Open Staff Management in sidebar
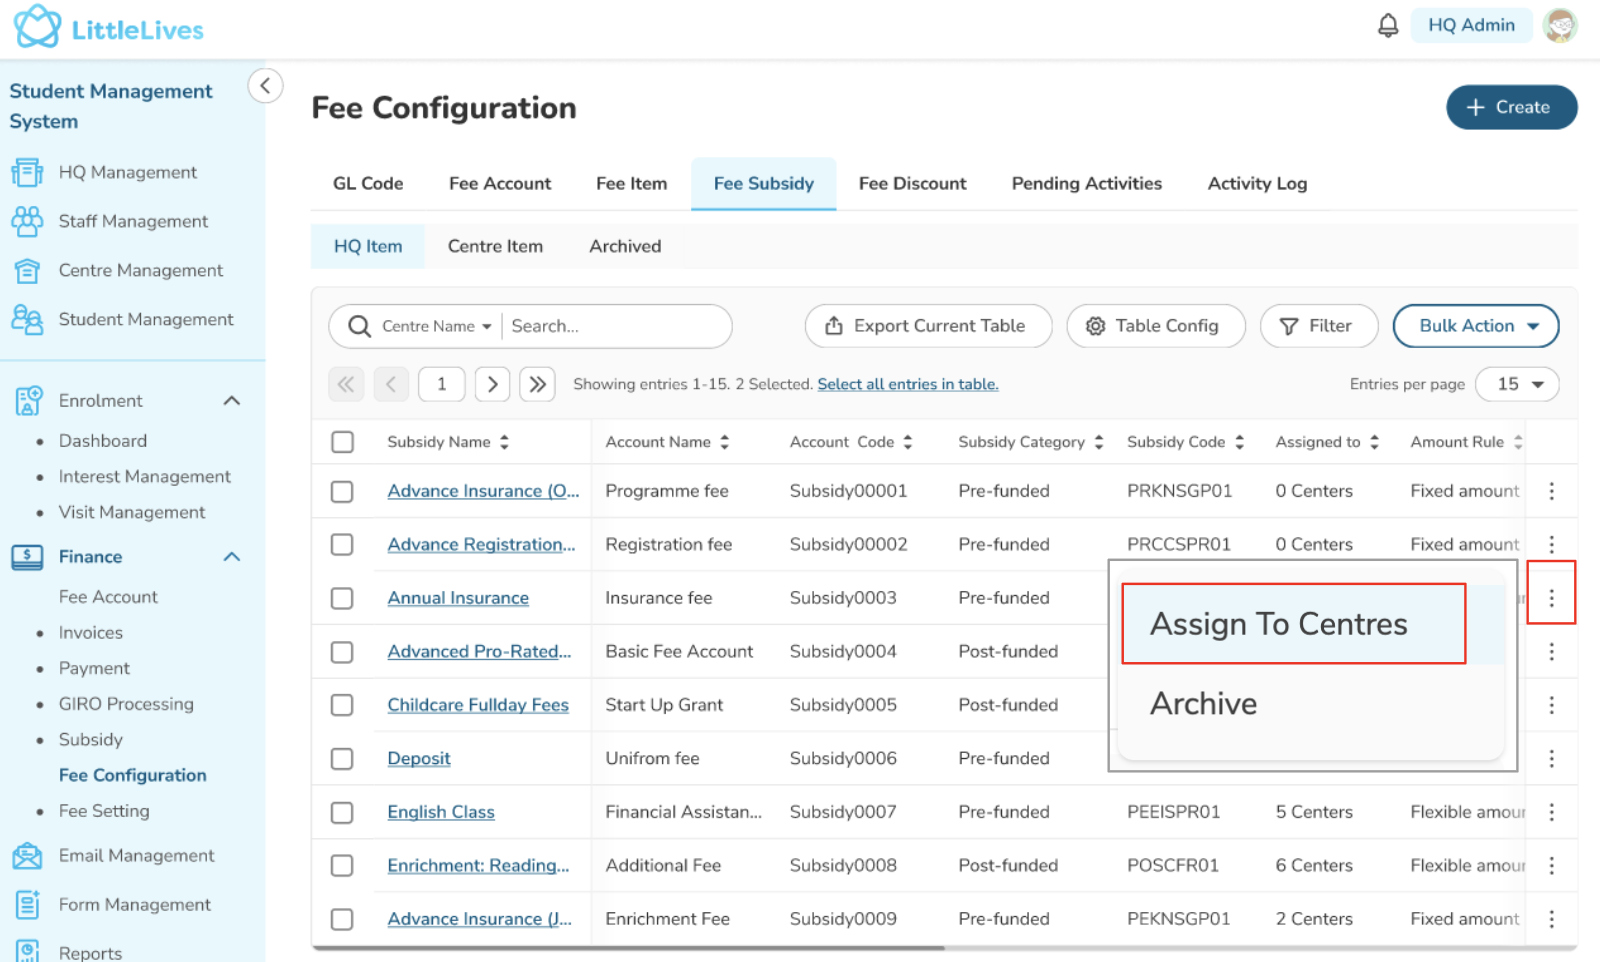 pos(132,221)
